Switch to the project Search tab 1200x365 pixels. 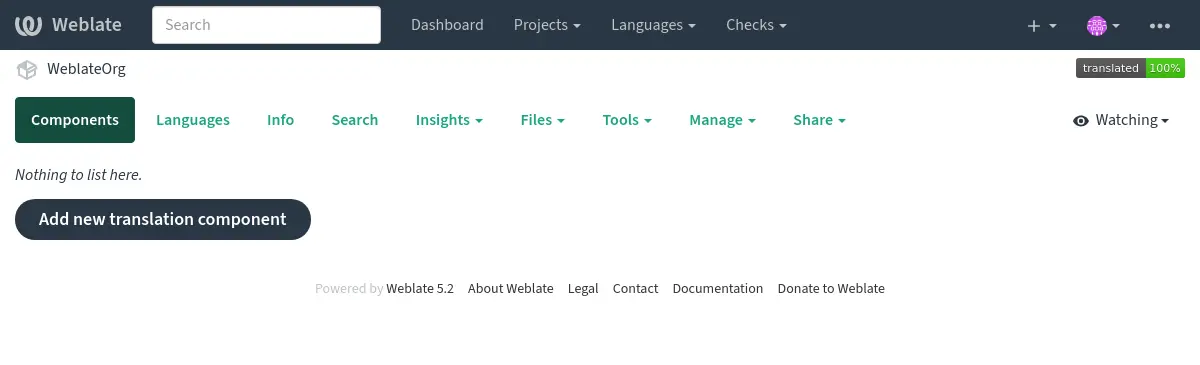pos(355,120)
